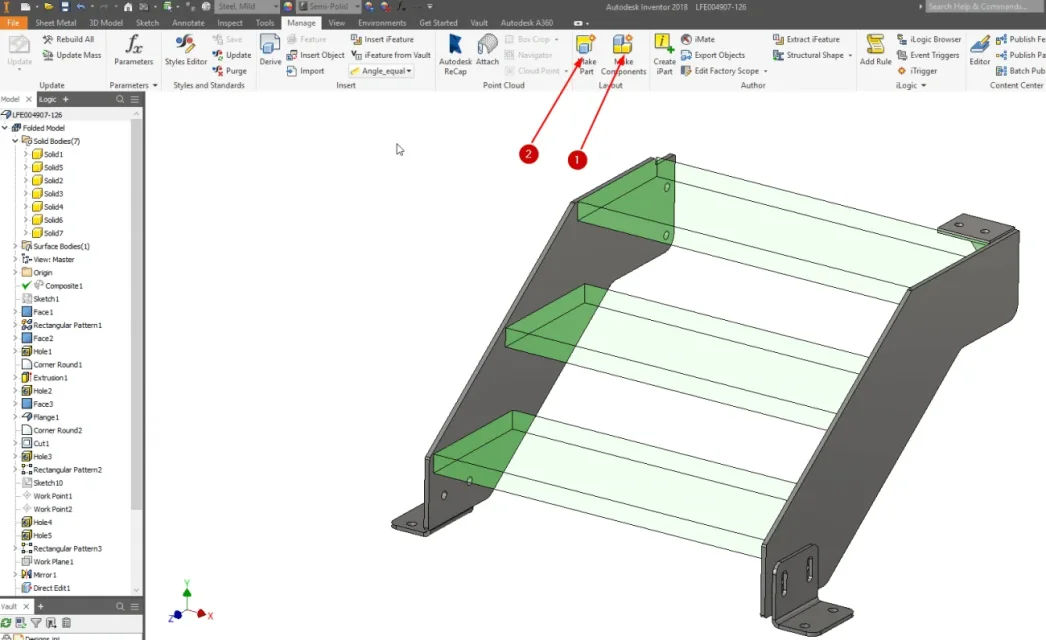The image size is (1046, 640).
Task: Click the Create iPart icon
Action: tap(664, 45)
